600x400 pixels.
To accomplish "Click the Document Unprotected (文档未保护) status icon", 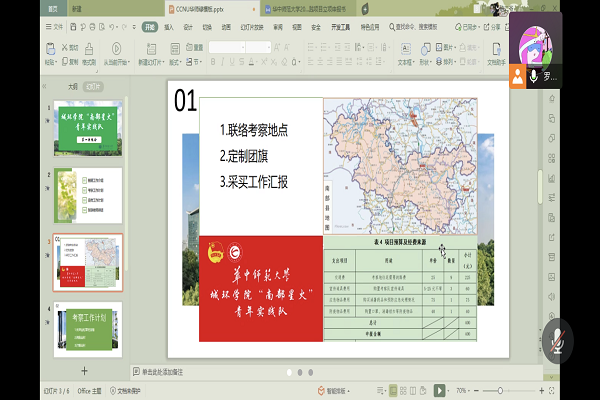I will coord(113,390).
